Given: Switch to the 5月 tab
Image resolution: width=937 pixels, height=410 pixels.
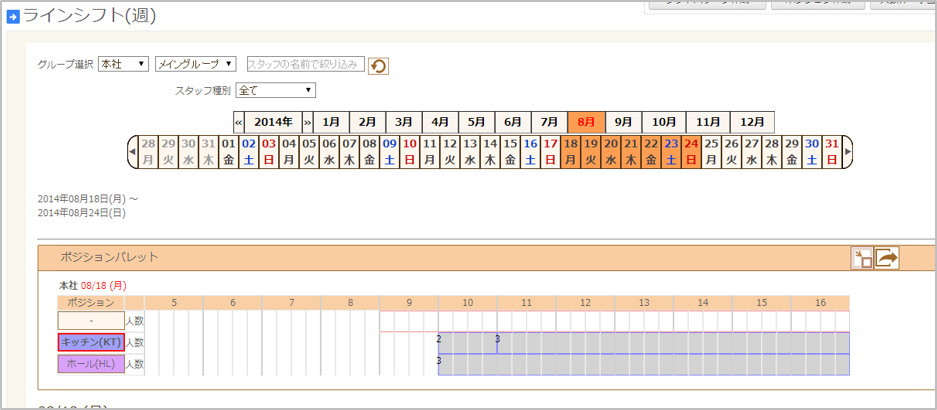Looking at the screenshot, I should (x=477, y=122).
